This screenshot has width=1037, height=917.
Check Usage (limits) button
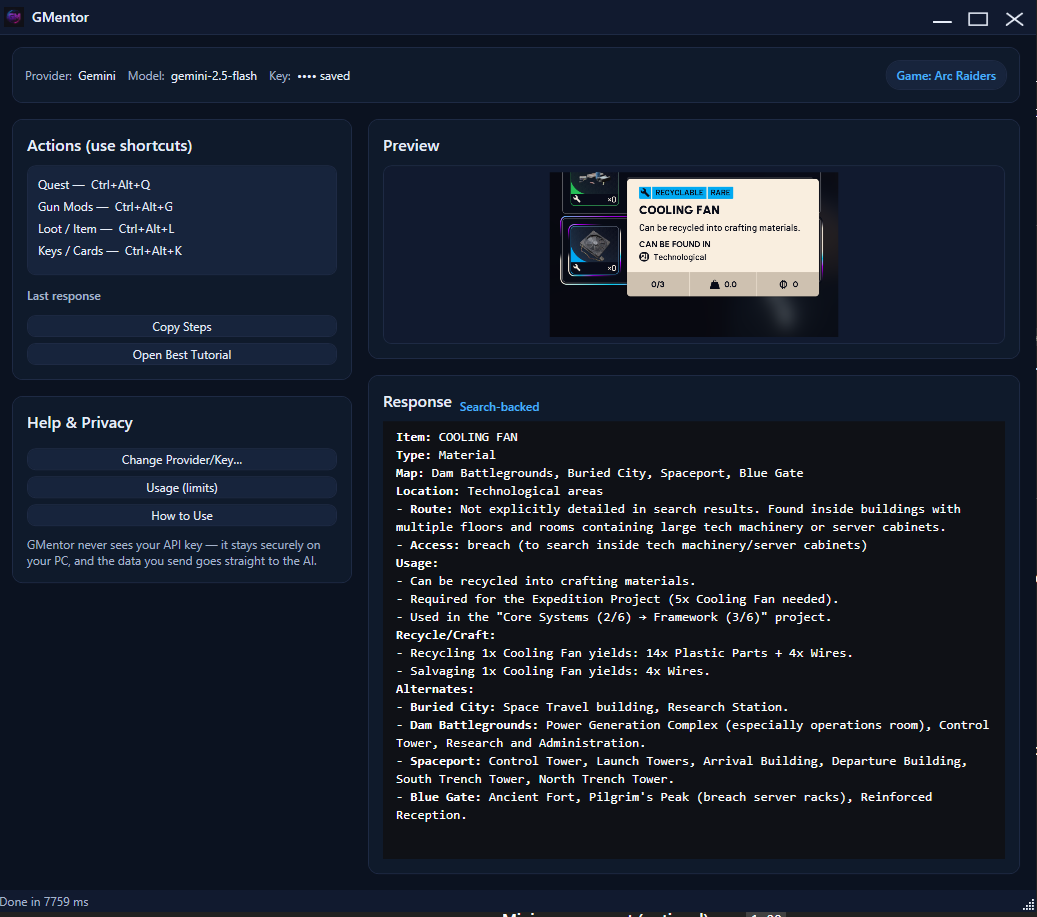(x=182, y=488)
